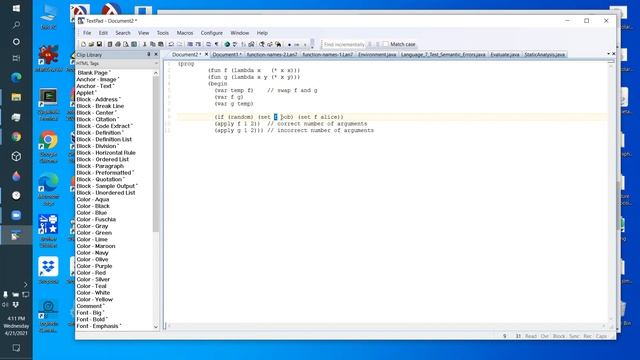640x360 pixels.
Task: Switch to the StaticAnalysis.java tab
Action: [544, 55]
